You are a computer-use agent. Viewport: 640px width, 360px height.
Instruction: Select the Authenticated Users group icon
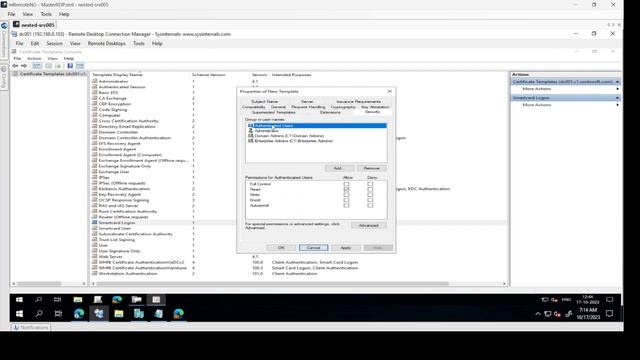click(x=251, y=126)
